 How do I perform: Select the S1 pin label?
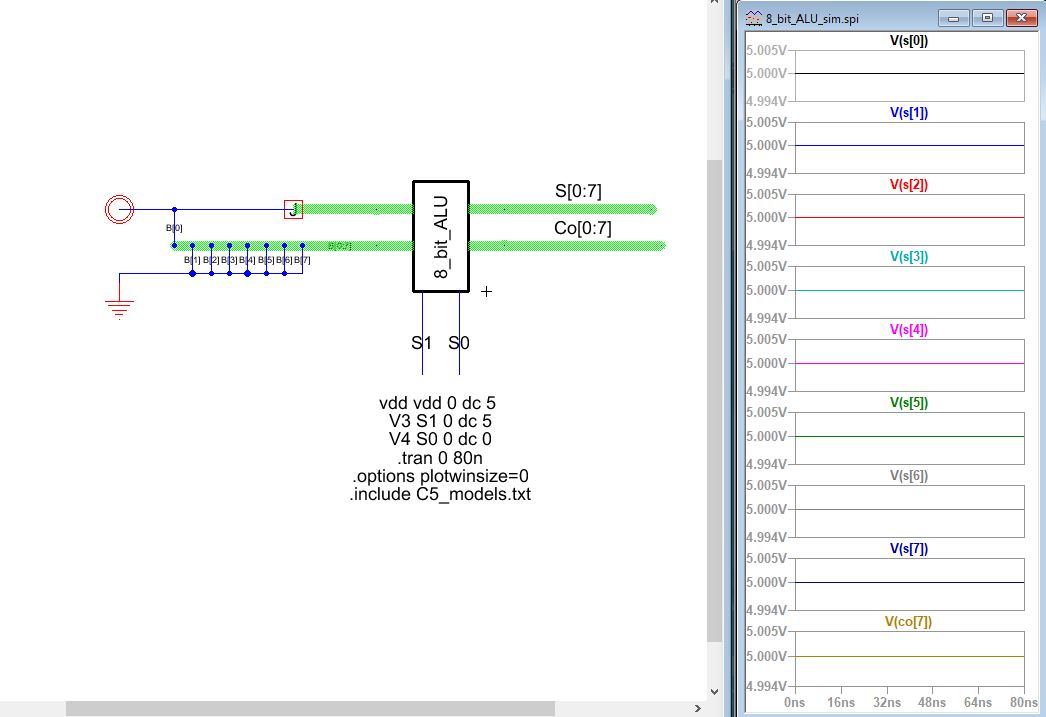click(x=422, y=343)
